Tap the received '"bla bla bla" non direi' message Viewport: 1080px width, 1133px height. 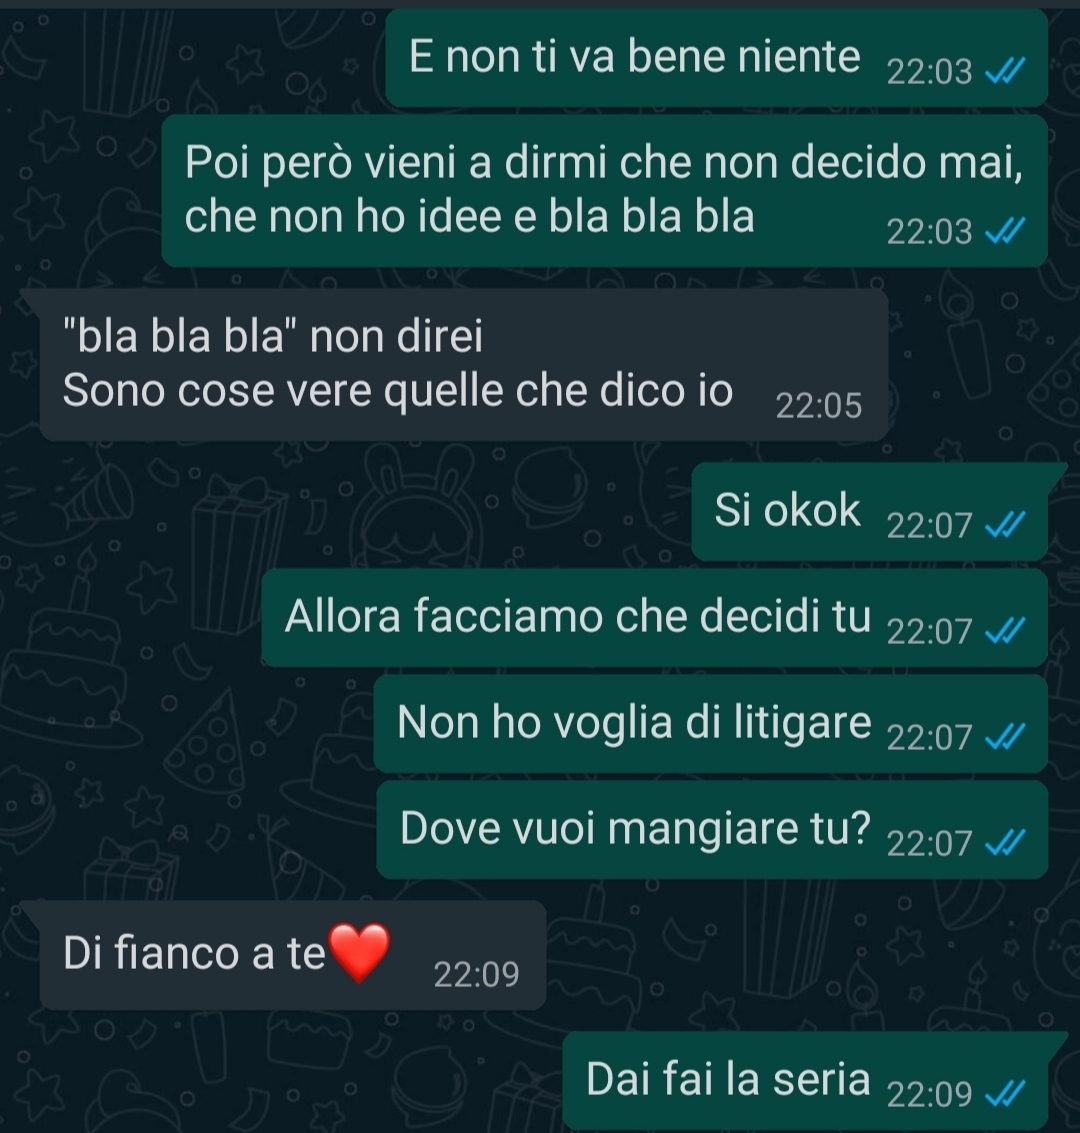tap(462, 365)
